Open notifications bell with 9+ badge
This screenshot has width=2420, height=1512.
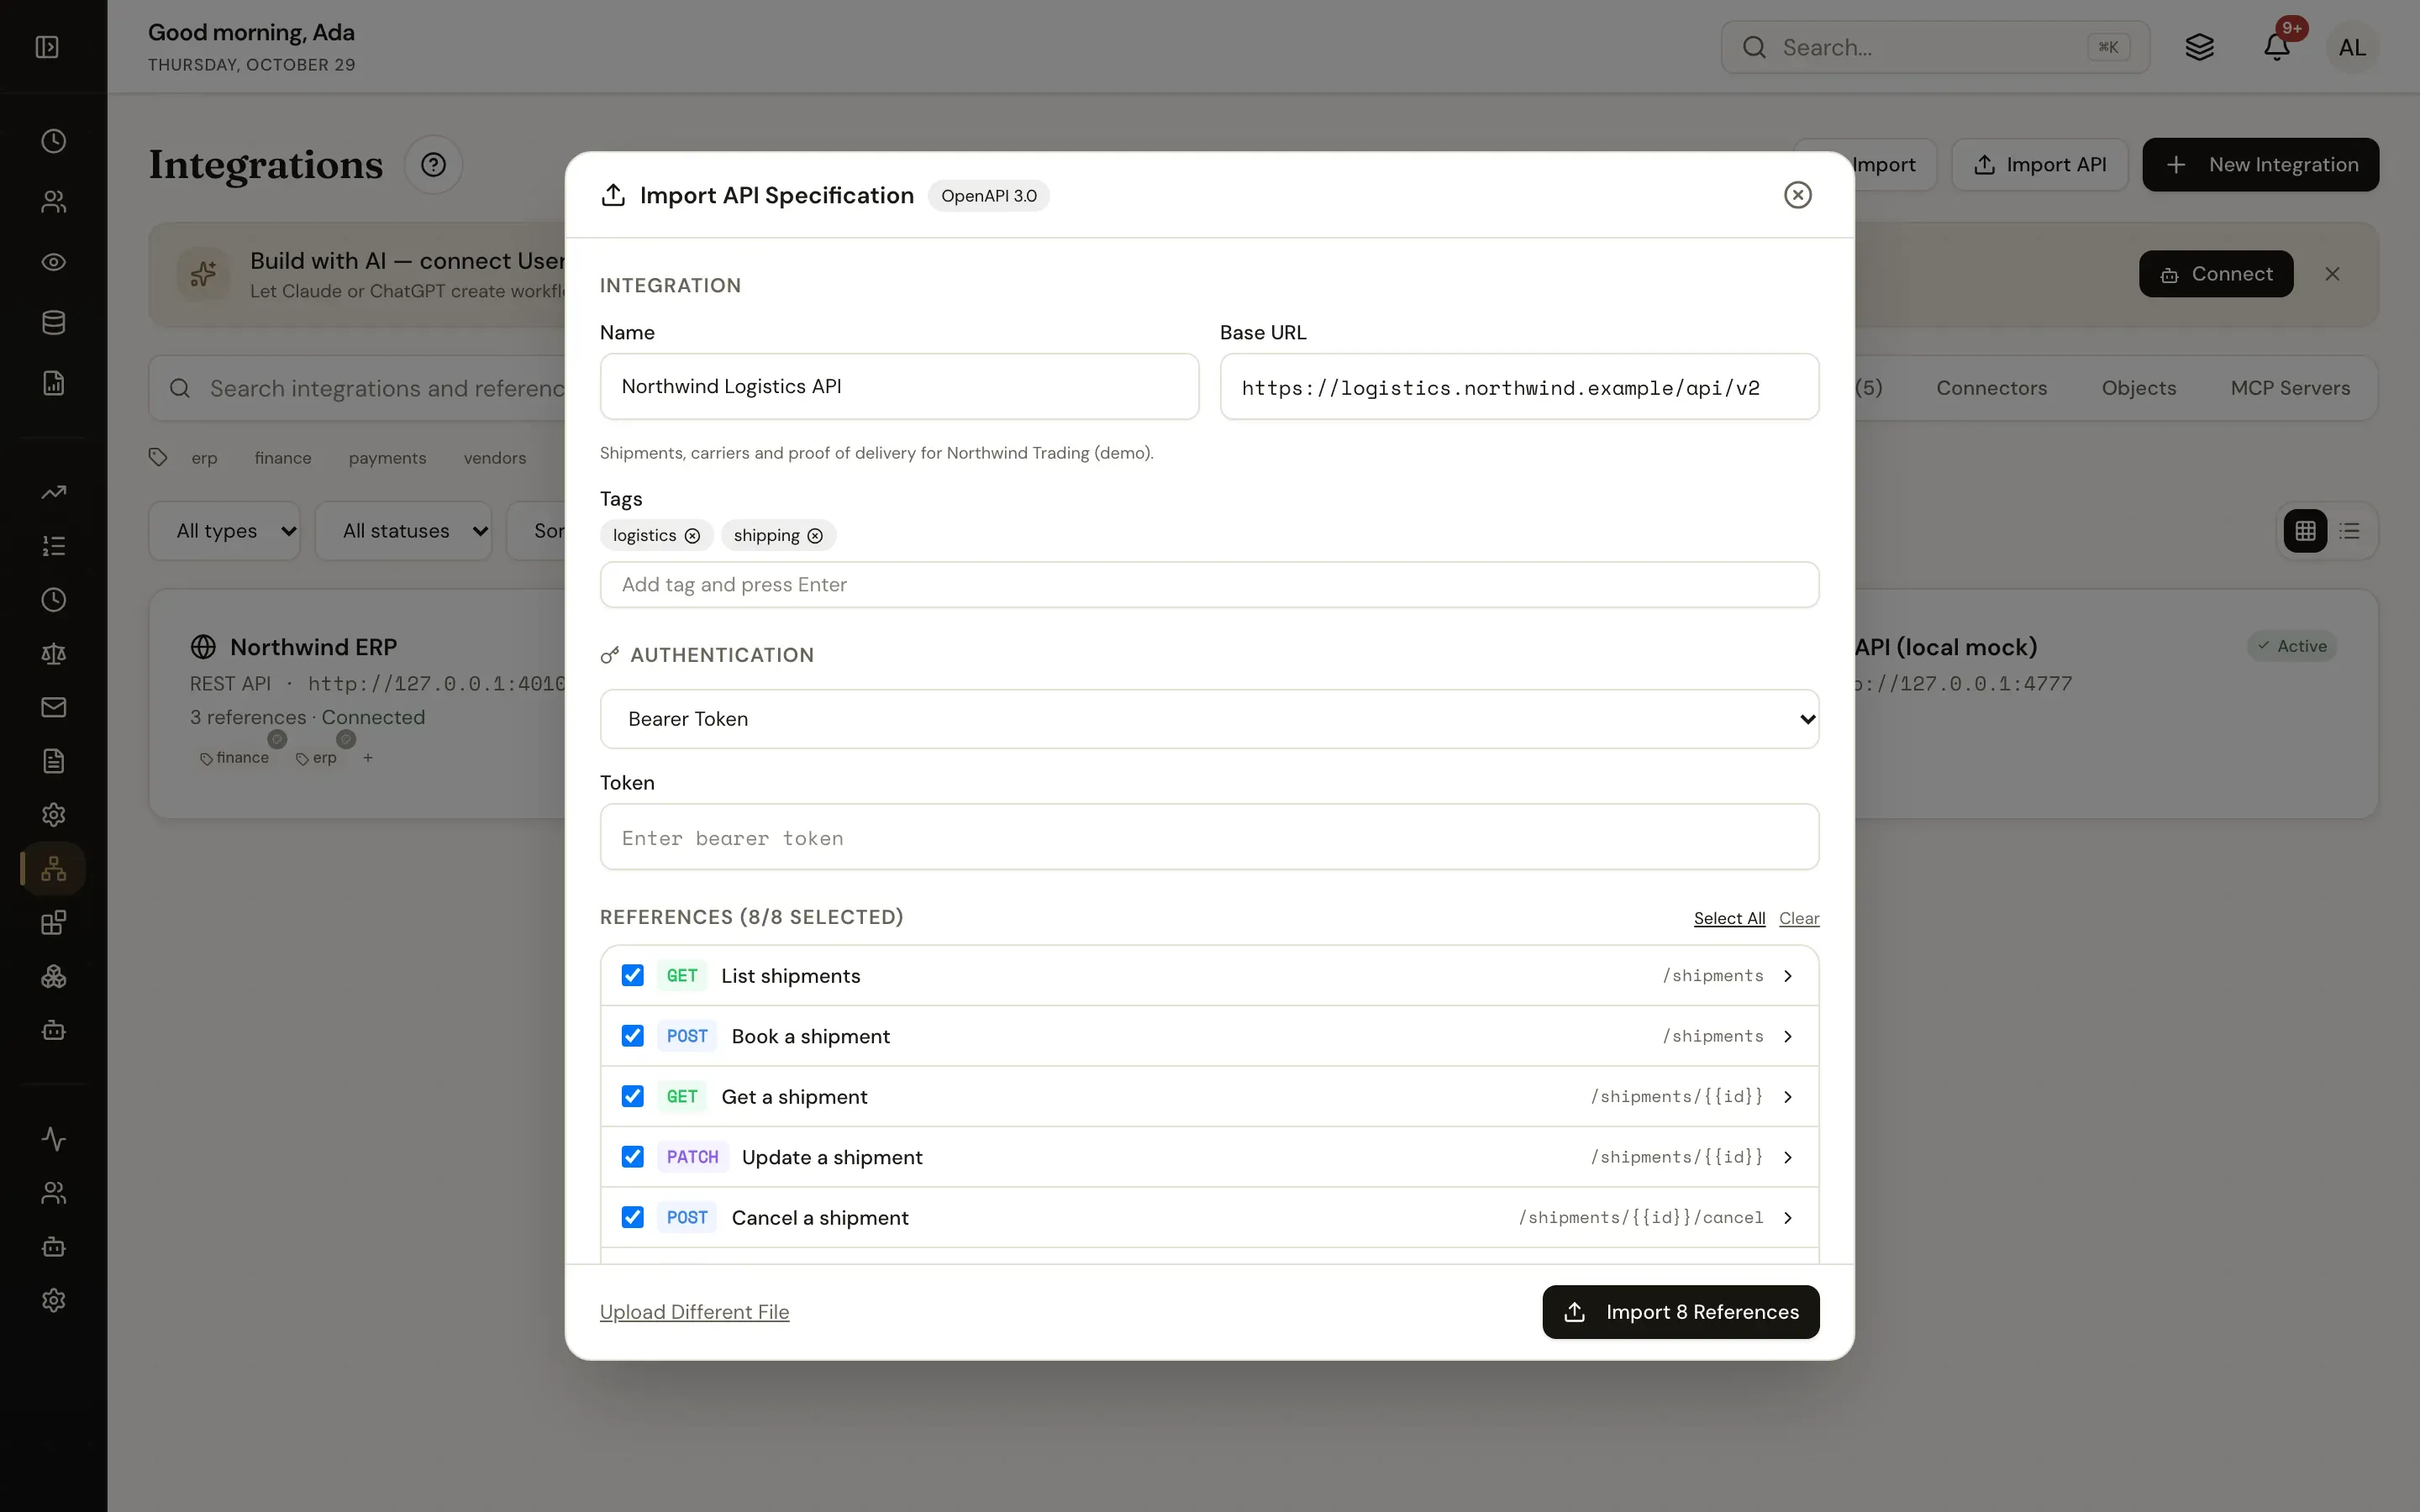(x=2277, y=47)
